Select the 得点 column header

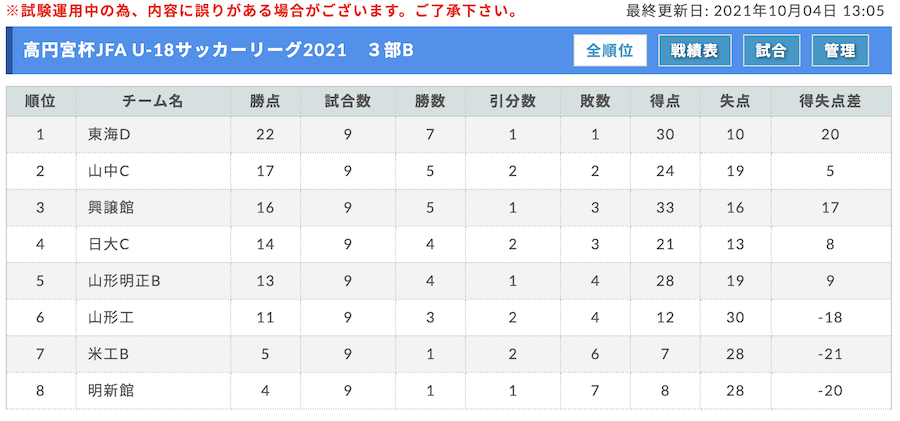click(x=665, y=102)
